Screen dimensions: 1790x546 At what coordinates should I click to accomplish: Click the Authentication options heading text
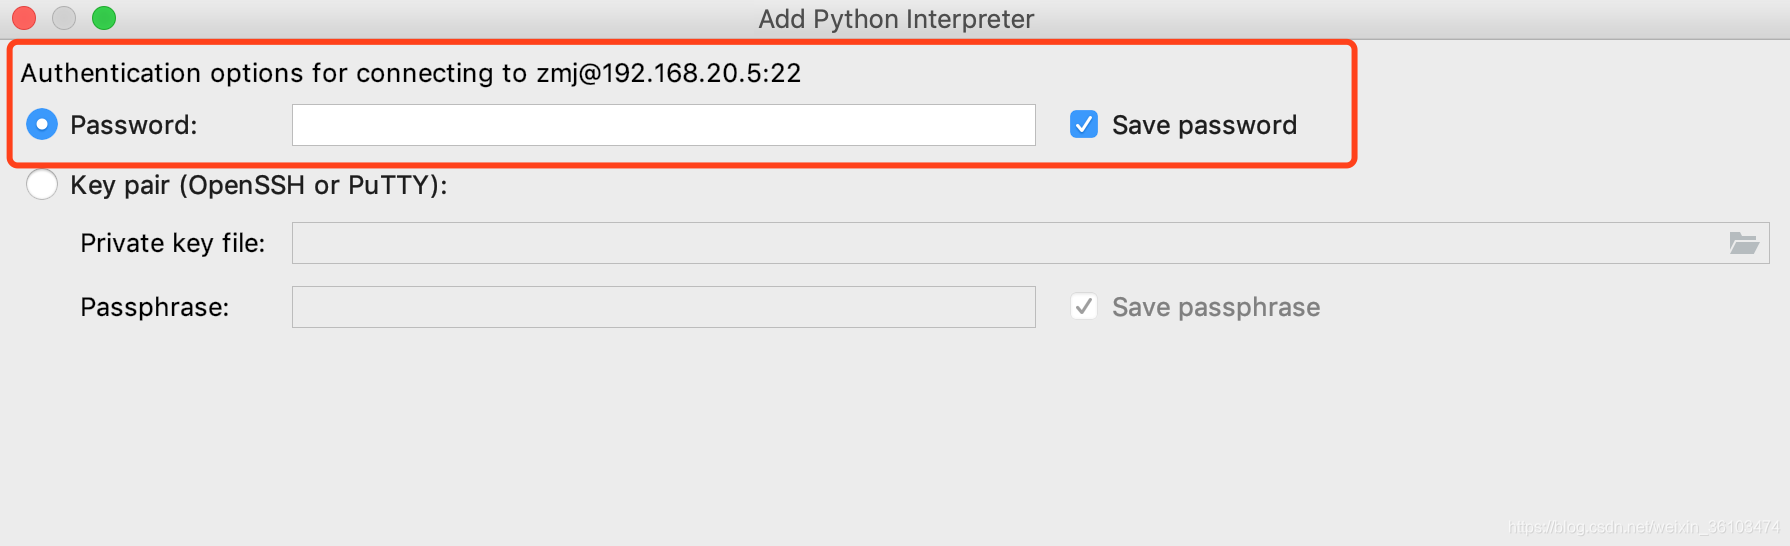(x=411, y=73)
